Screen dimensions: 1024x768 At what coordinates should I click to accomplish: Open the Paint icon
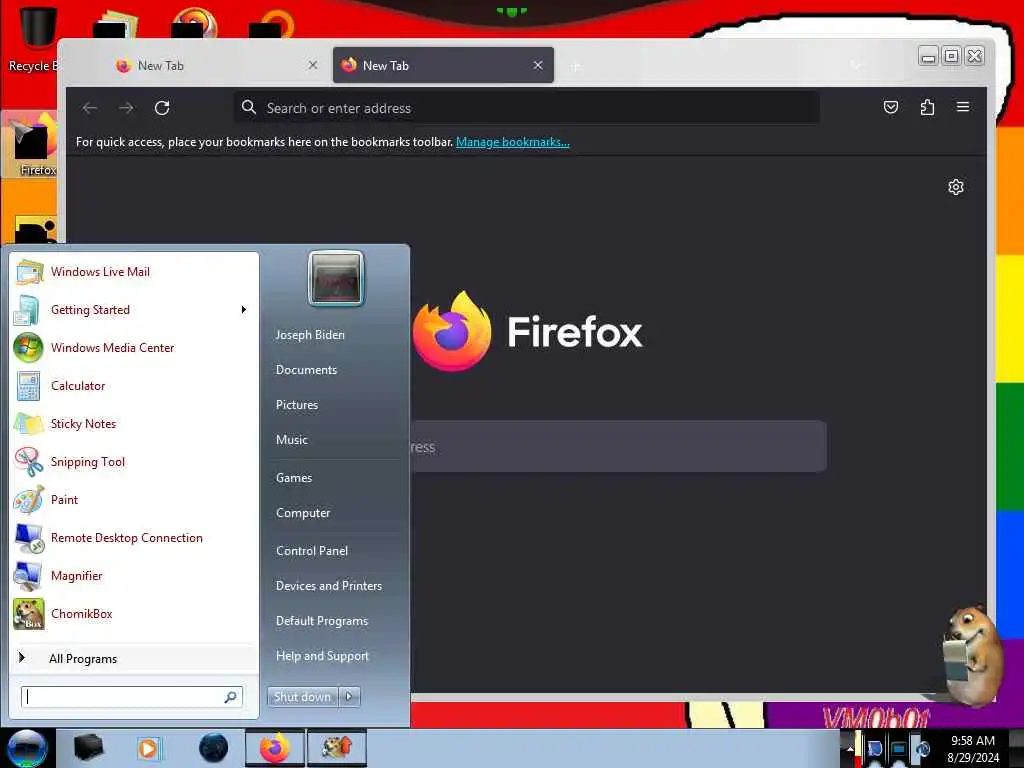(29, 500)
